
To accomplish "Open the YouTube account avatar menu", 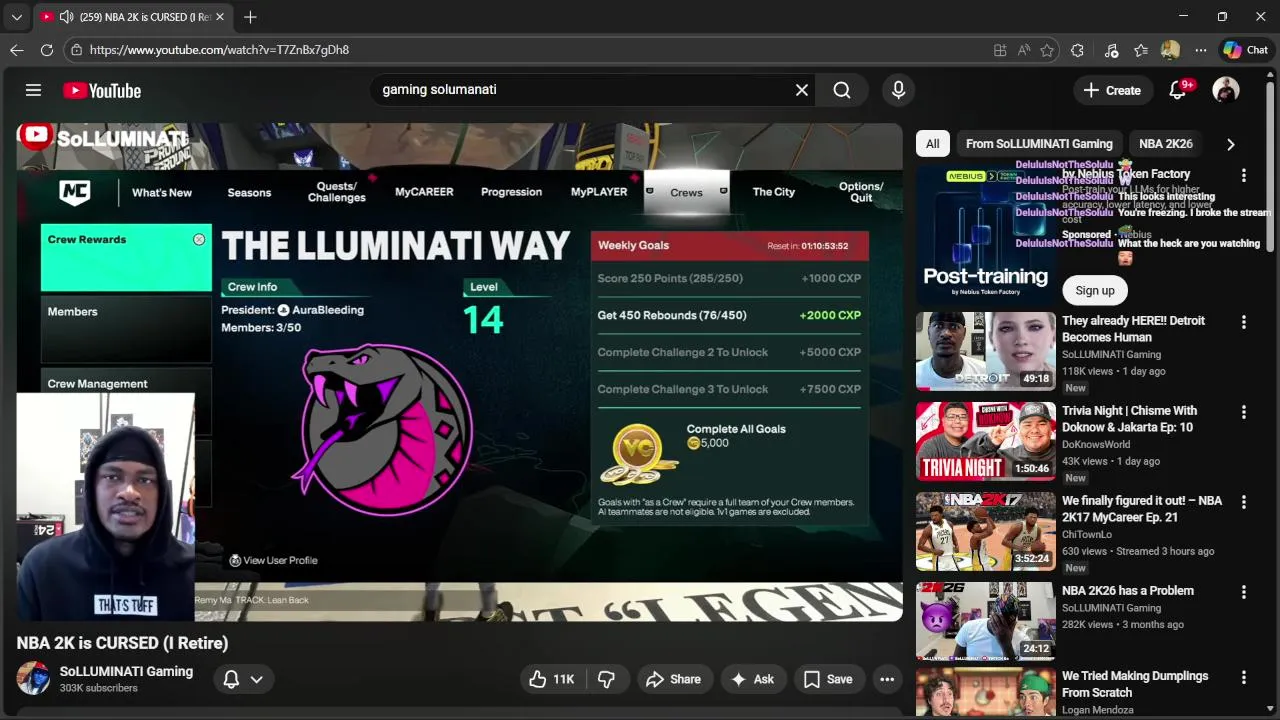I will [1226, 90].
